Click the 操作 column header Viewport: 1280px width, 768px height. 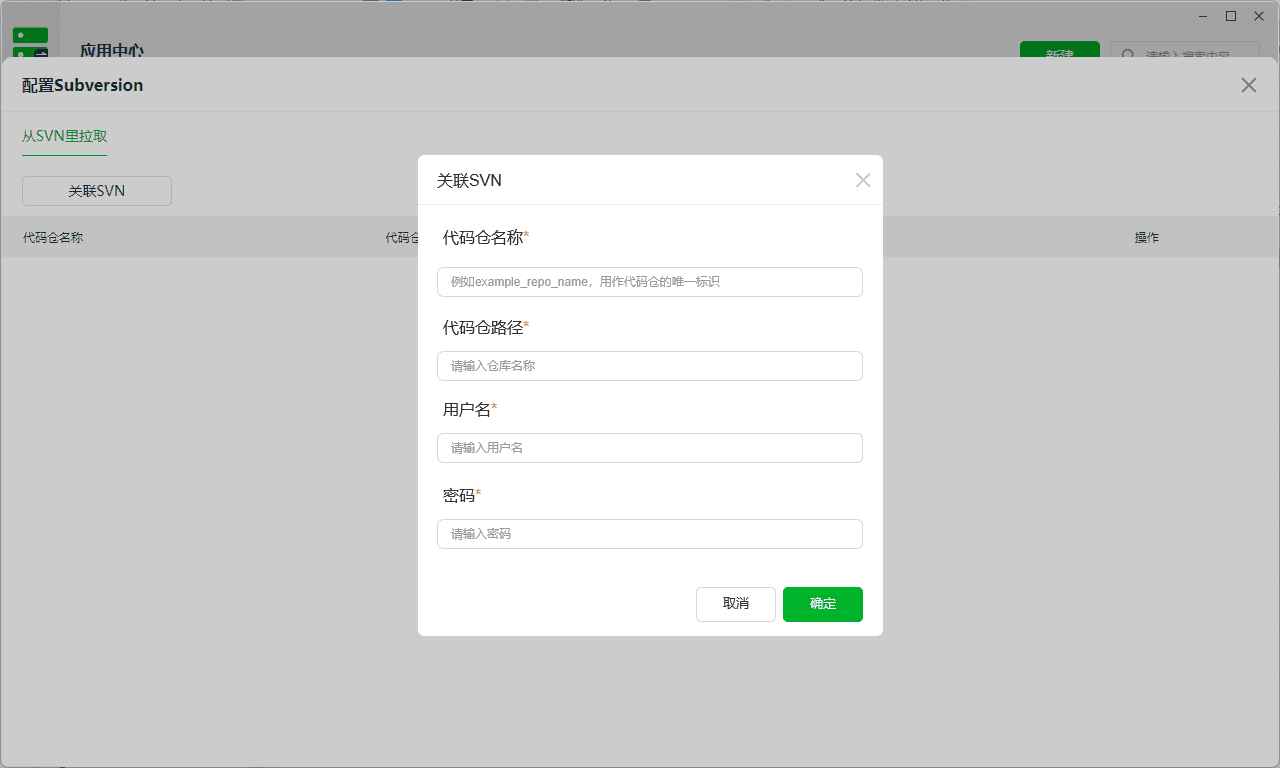tap(1147, 238)
